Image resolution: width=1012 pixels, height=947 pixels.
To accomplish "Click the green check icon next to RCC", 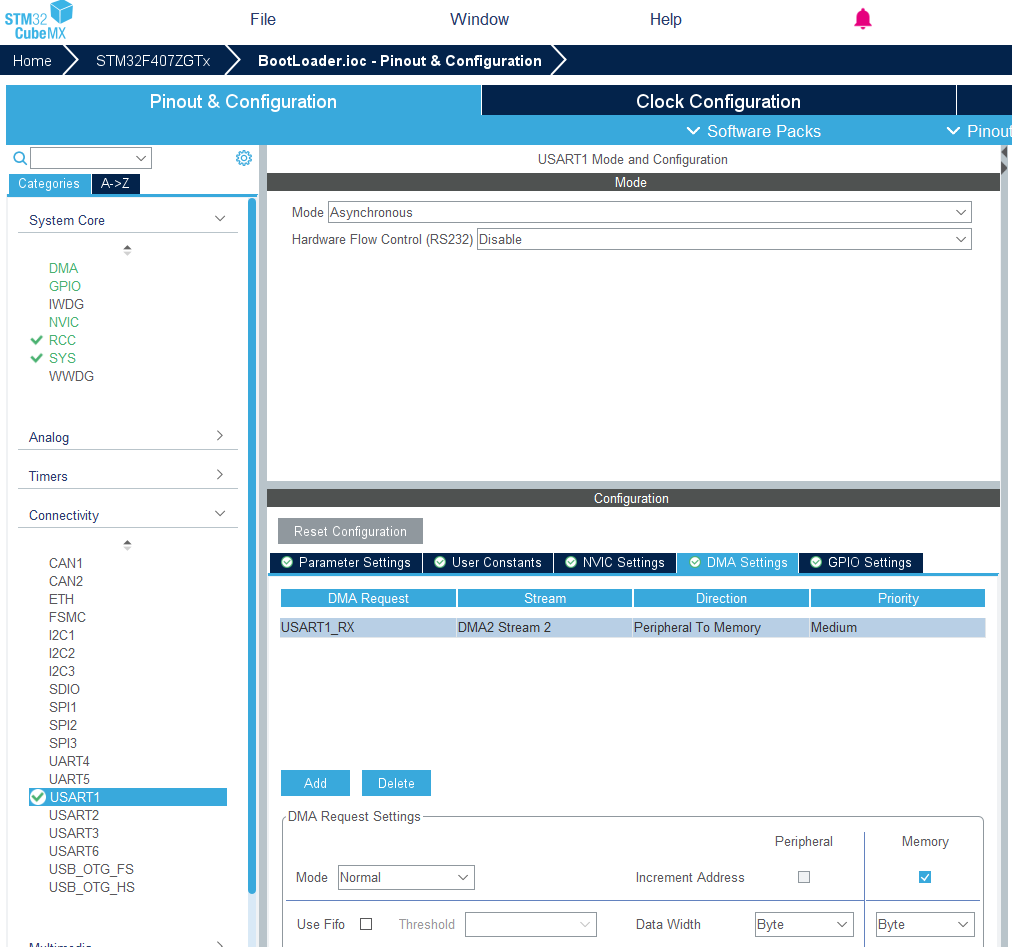I will 37,340.
